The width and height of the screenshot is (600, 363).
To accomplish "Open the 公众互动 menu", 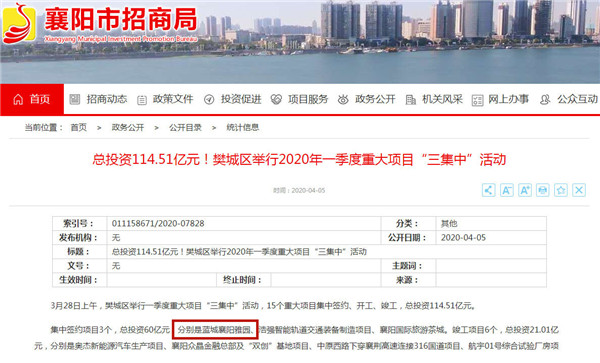I will tap(568, 99).
